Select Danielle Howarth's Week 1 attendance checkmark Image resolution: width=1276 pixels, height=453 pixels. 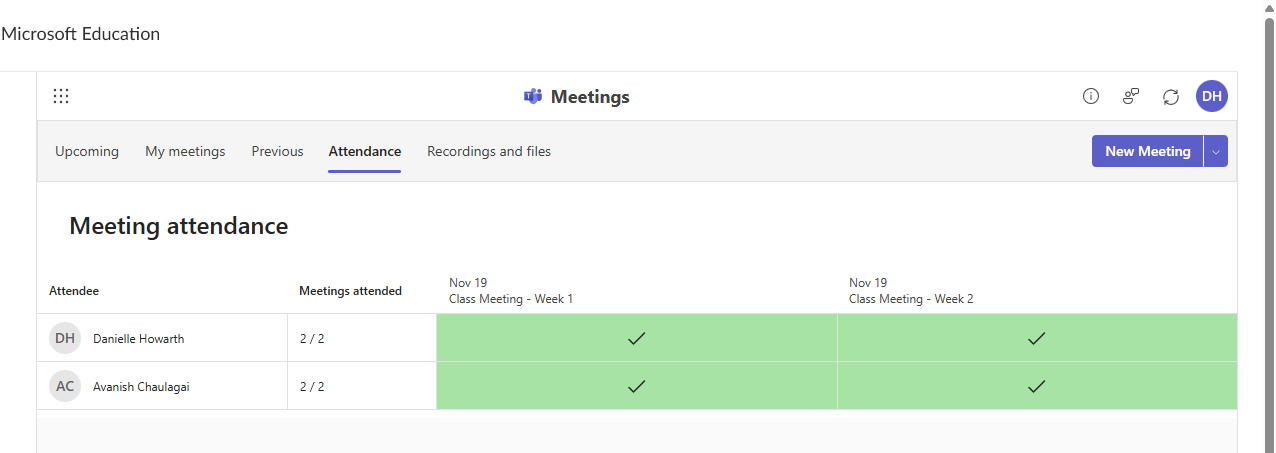(x=636, y=338)
